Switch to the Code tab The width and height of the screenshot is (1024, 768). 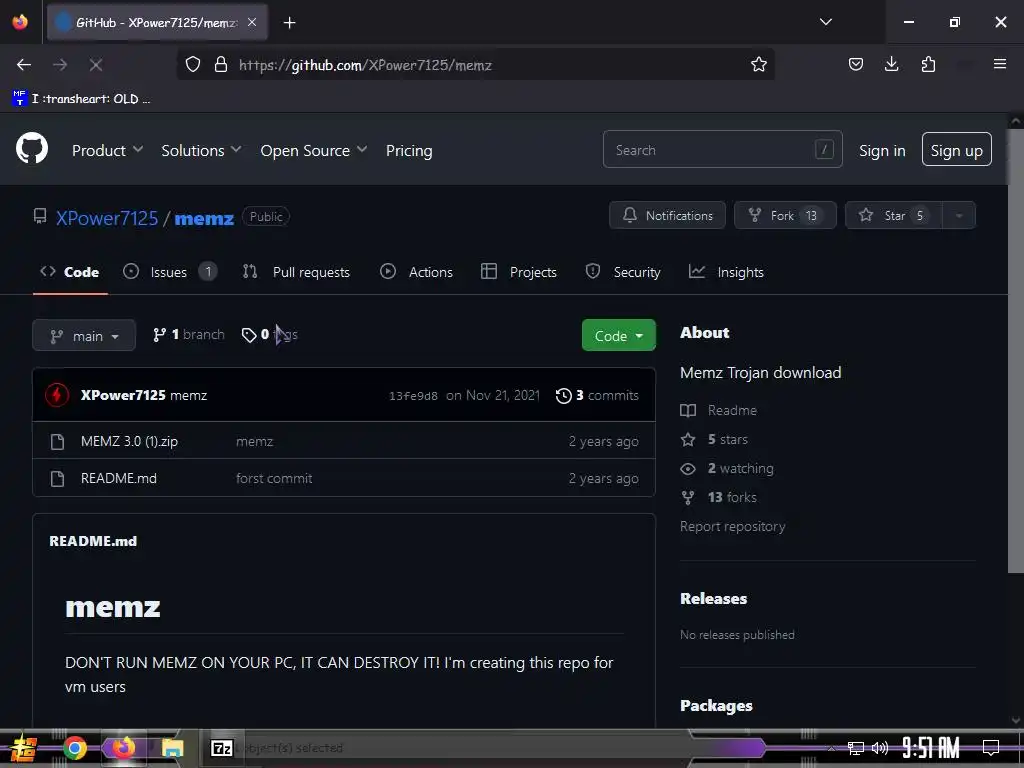click(x=70, y=272)
